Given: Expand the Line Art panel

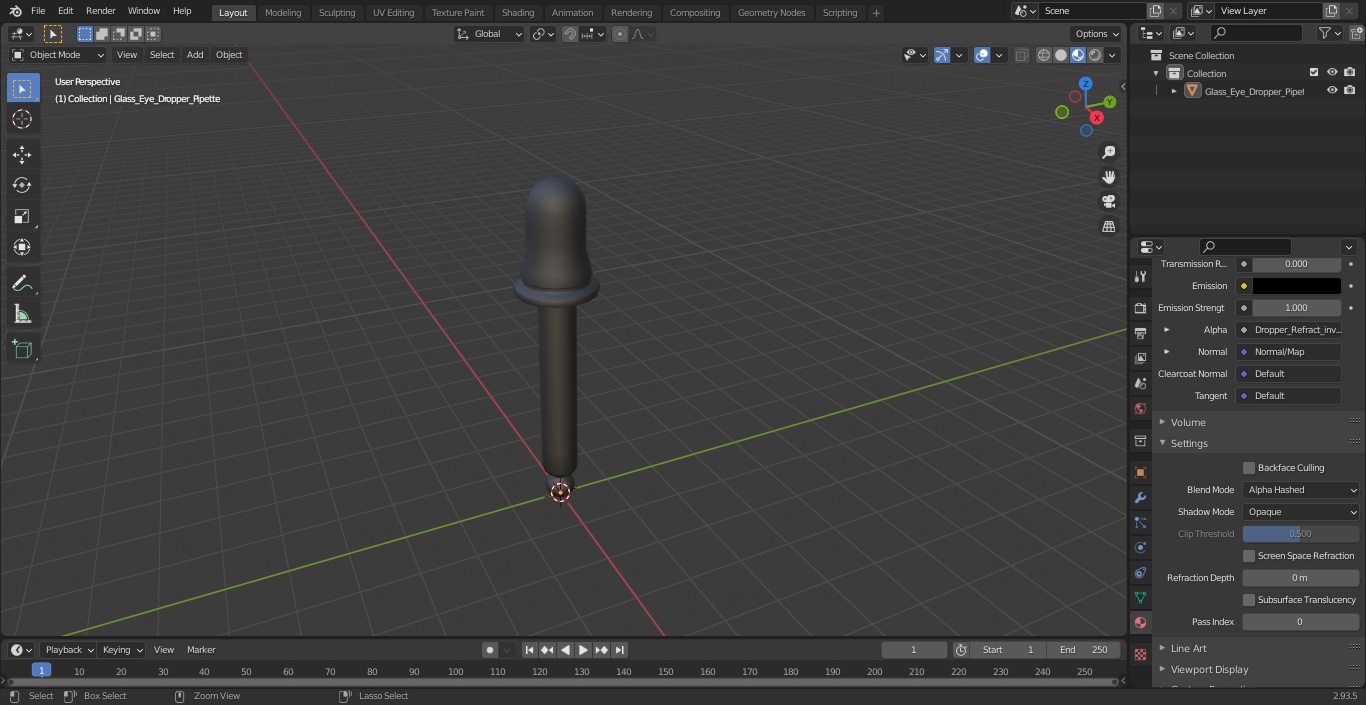Looking at the screenshot, I should click(1188, 648).
